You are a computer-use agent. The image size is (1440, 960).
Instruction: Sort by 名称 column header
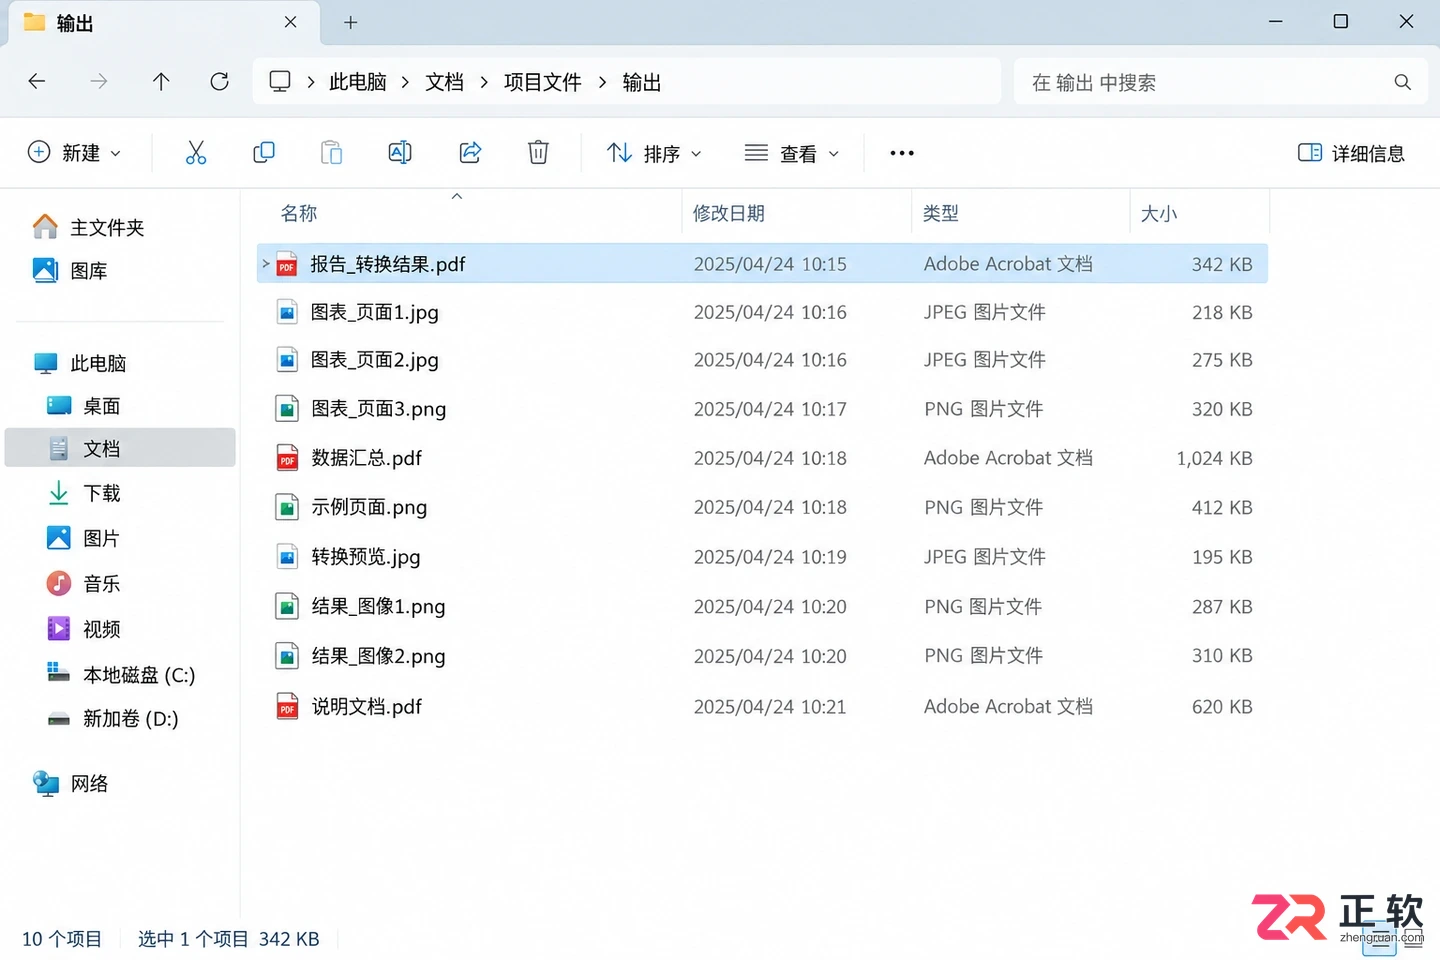click(299, 213)
